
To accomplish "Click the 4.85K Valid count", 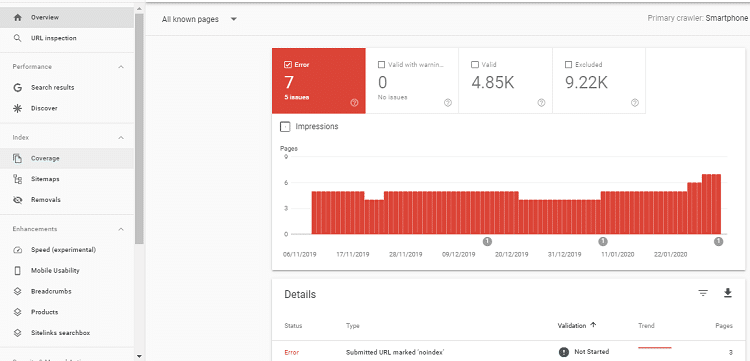I will coord(493,83).
